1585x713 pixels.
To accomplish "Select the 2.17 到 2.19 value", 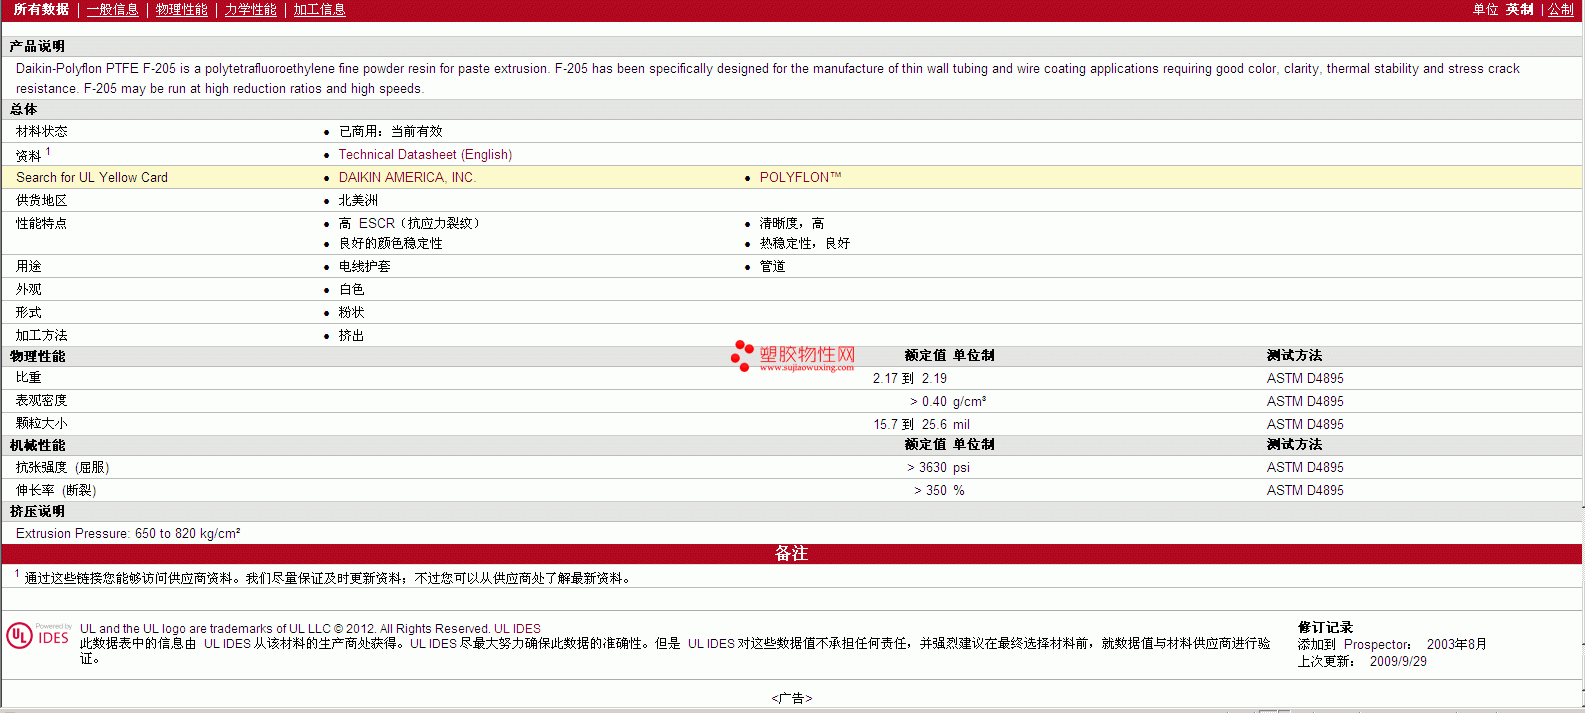I will click(x=909, y=378).
